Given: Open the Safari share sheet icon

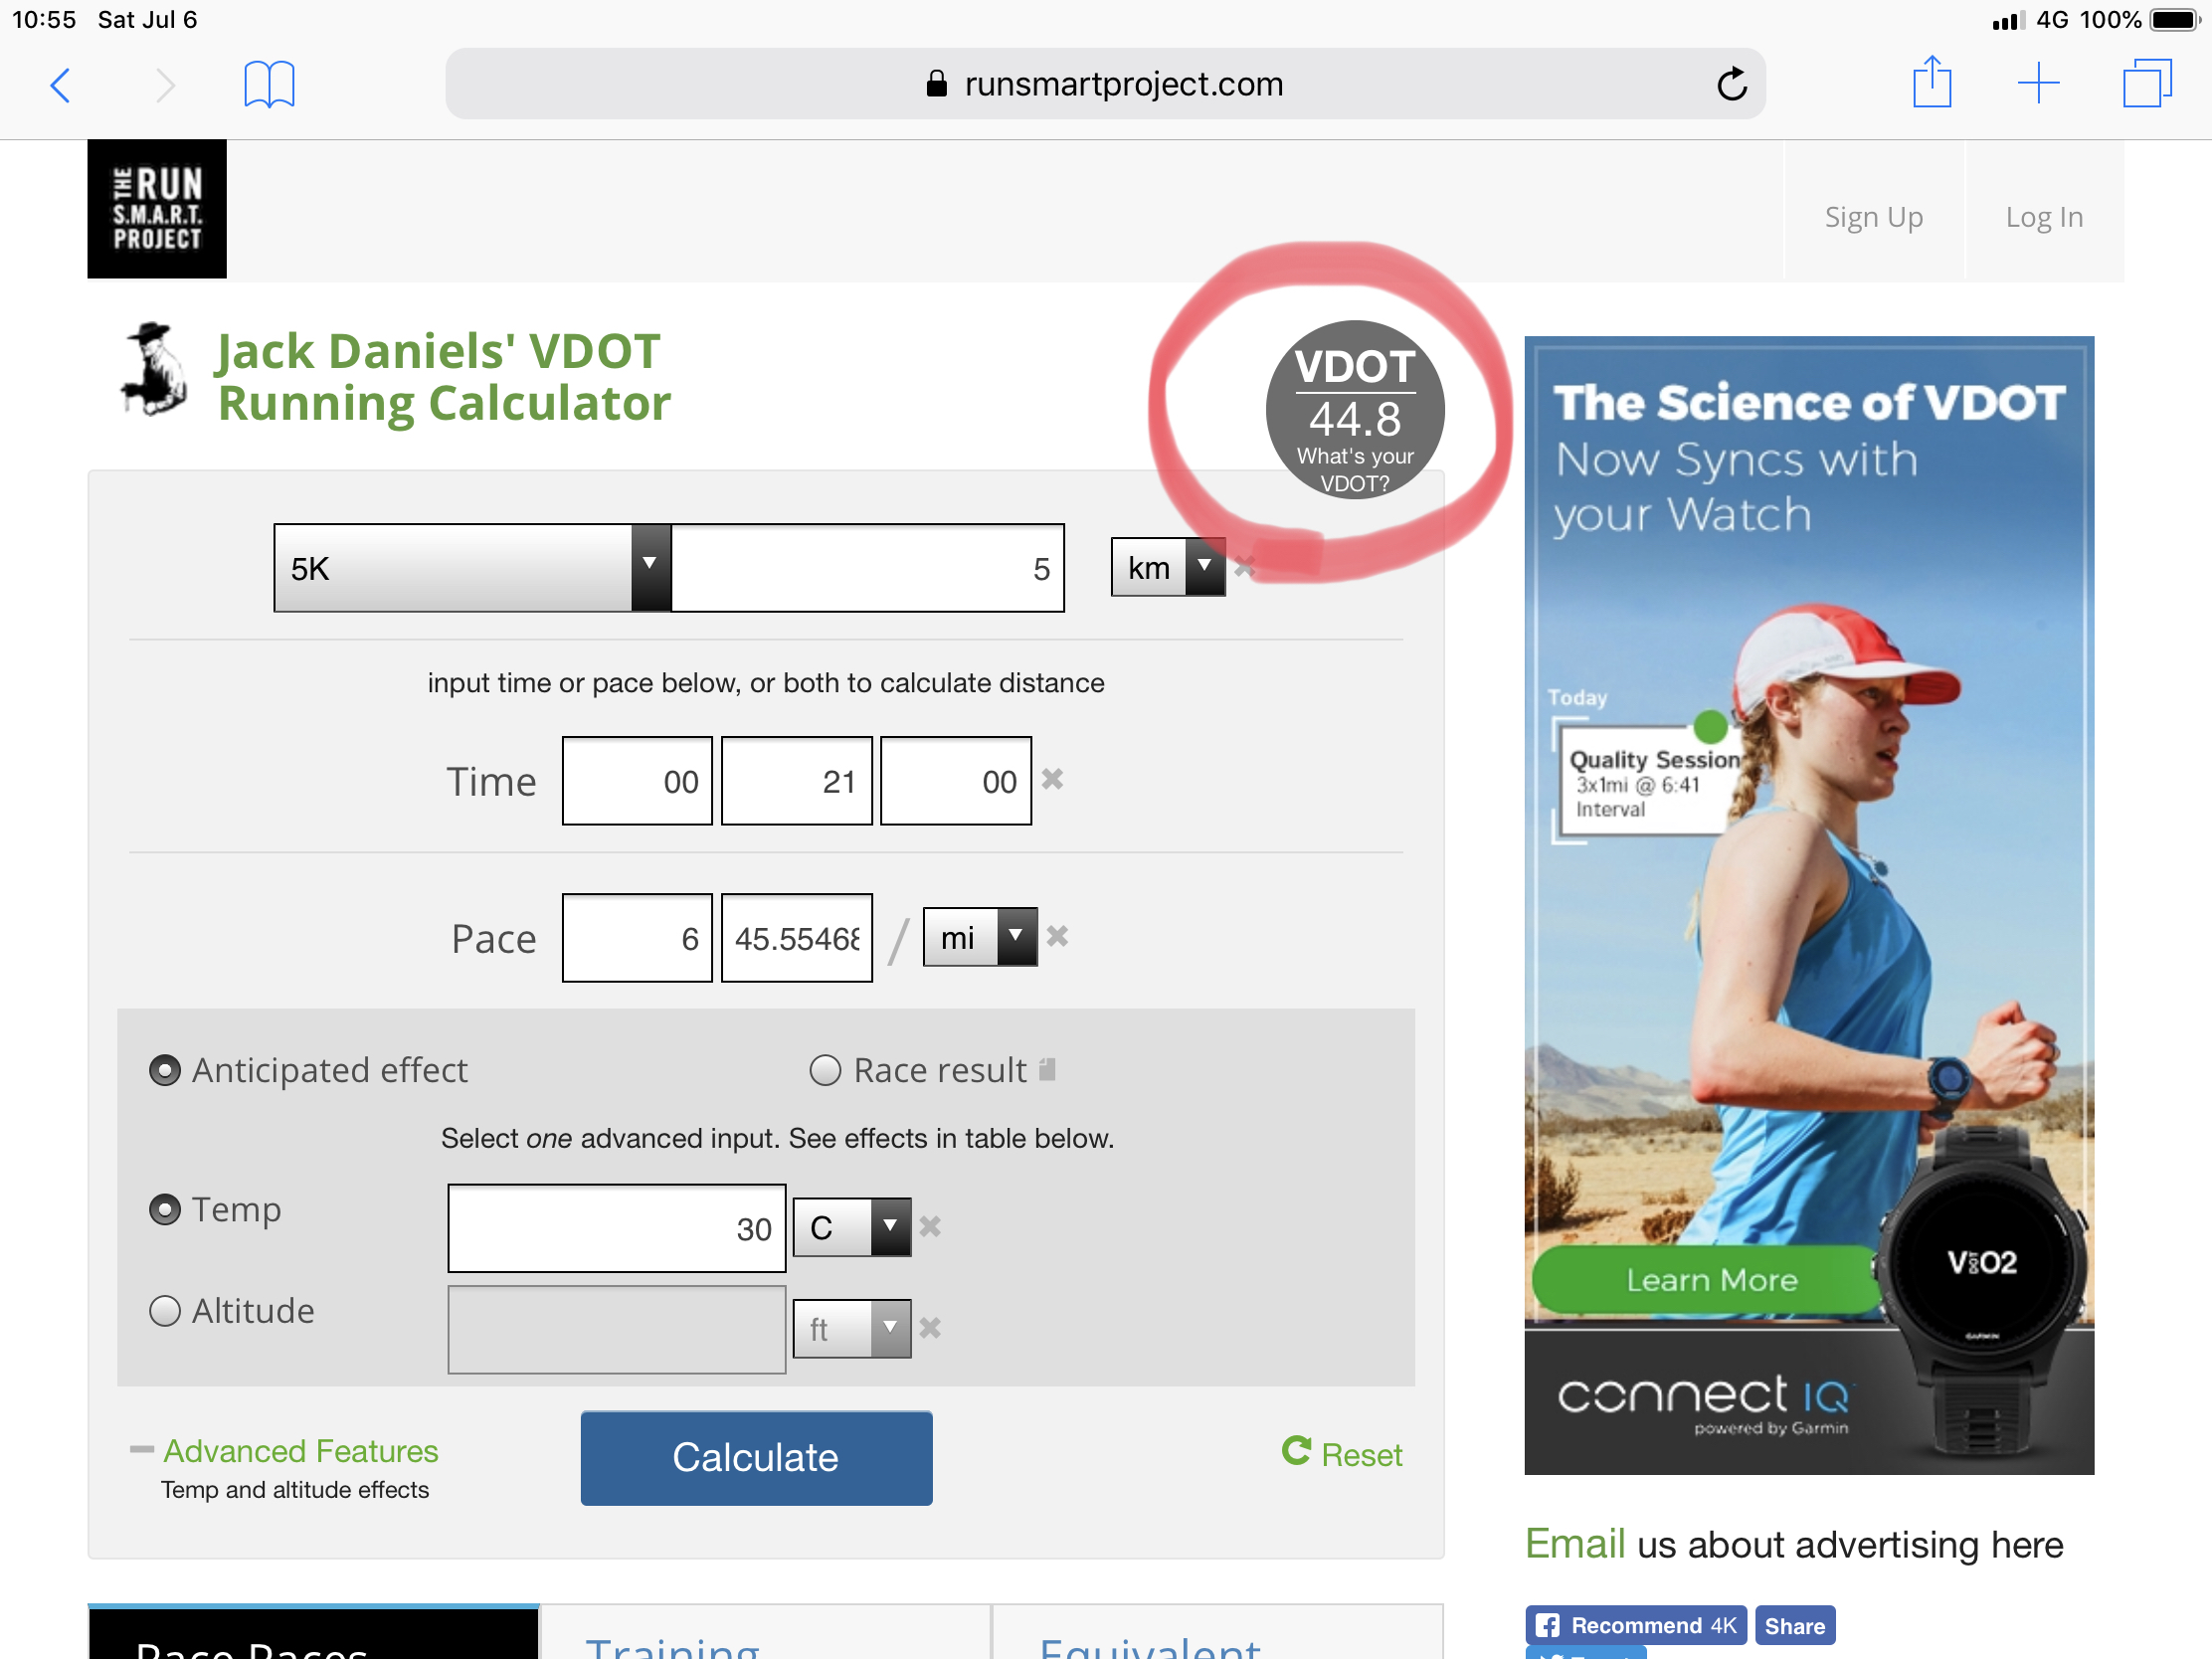Looking at the screenshot, I should [1932, 82].
